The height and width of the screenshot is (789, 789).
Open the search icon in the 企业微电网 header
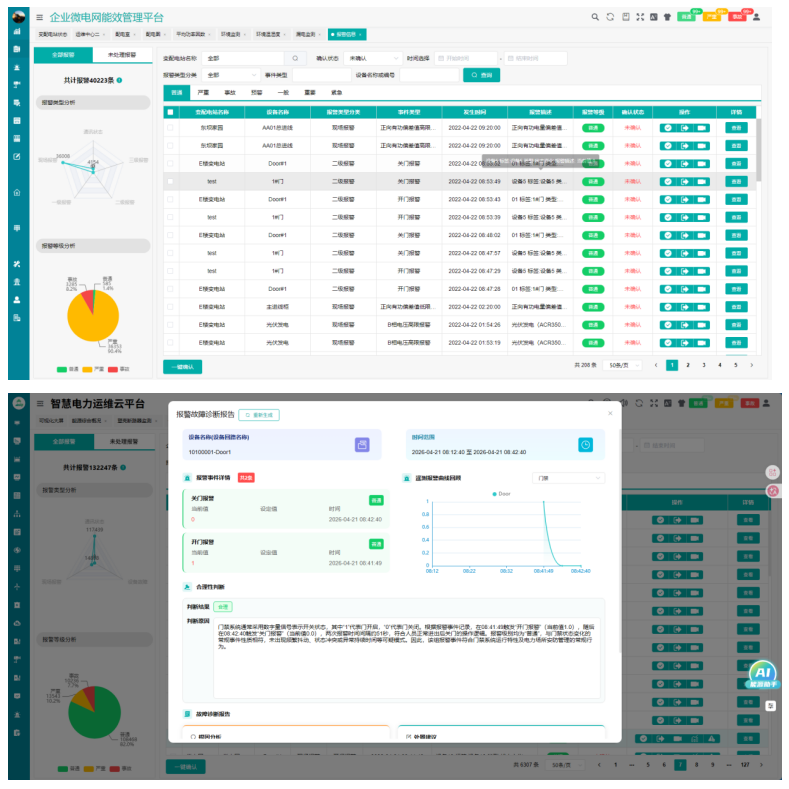(x=595, y=17)
